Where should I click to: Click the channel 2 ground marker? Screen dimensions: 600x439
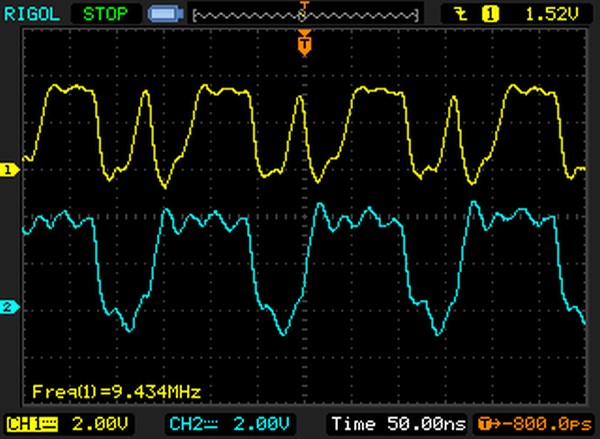pos(10,308)
